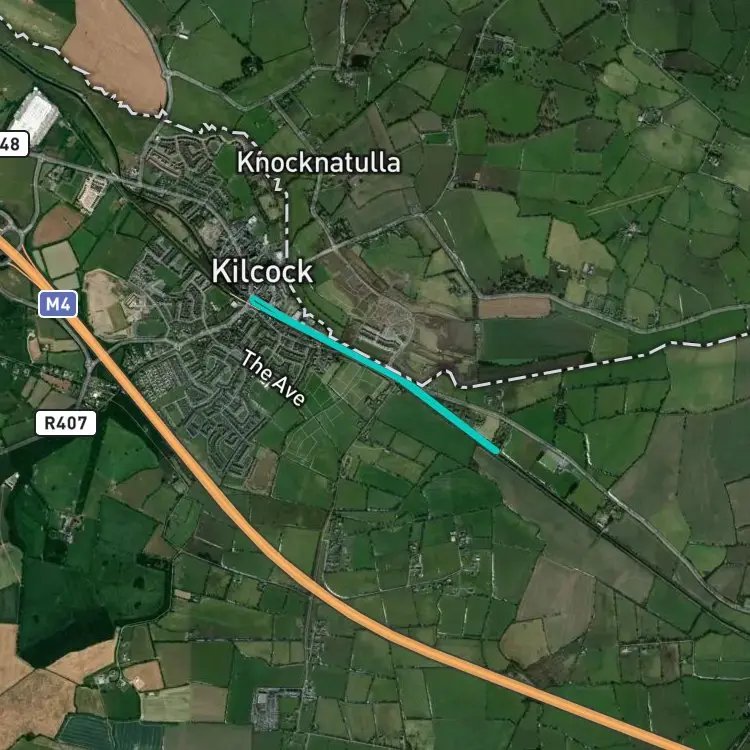Screen dimensions: 750x750
Task: Click the white warehouse building rooftop
Action: [34, 116]
